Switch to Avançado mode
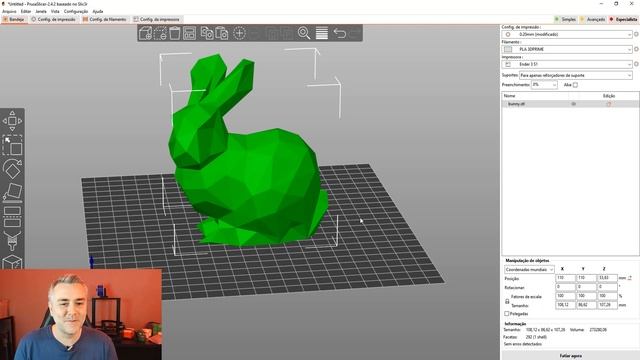The width and height of the screenshot is (640, 360). pyautogui.click(x=593, y=19)
